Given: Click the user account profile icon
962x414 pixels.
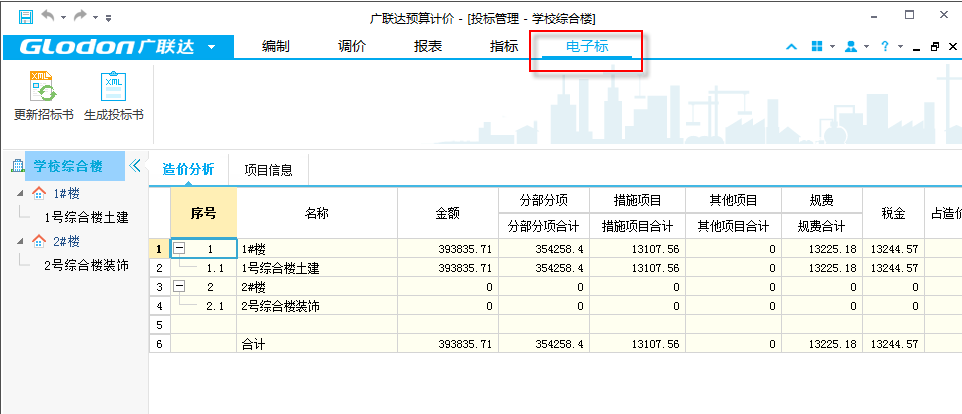Looking at the screenshot, I should 851,47.
